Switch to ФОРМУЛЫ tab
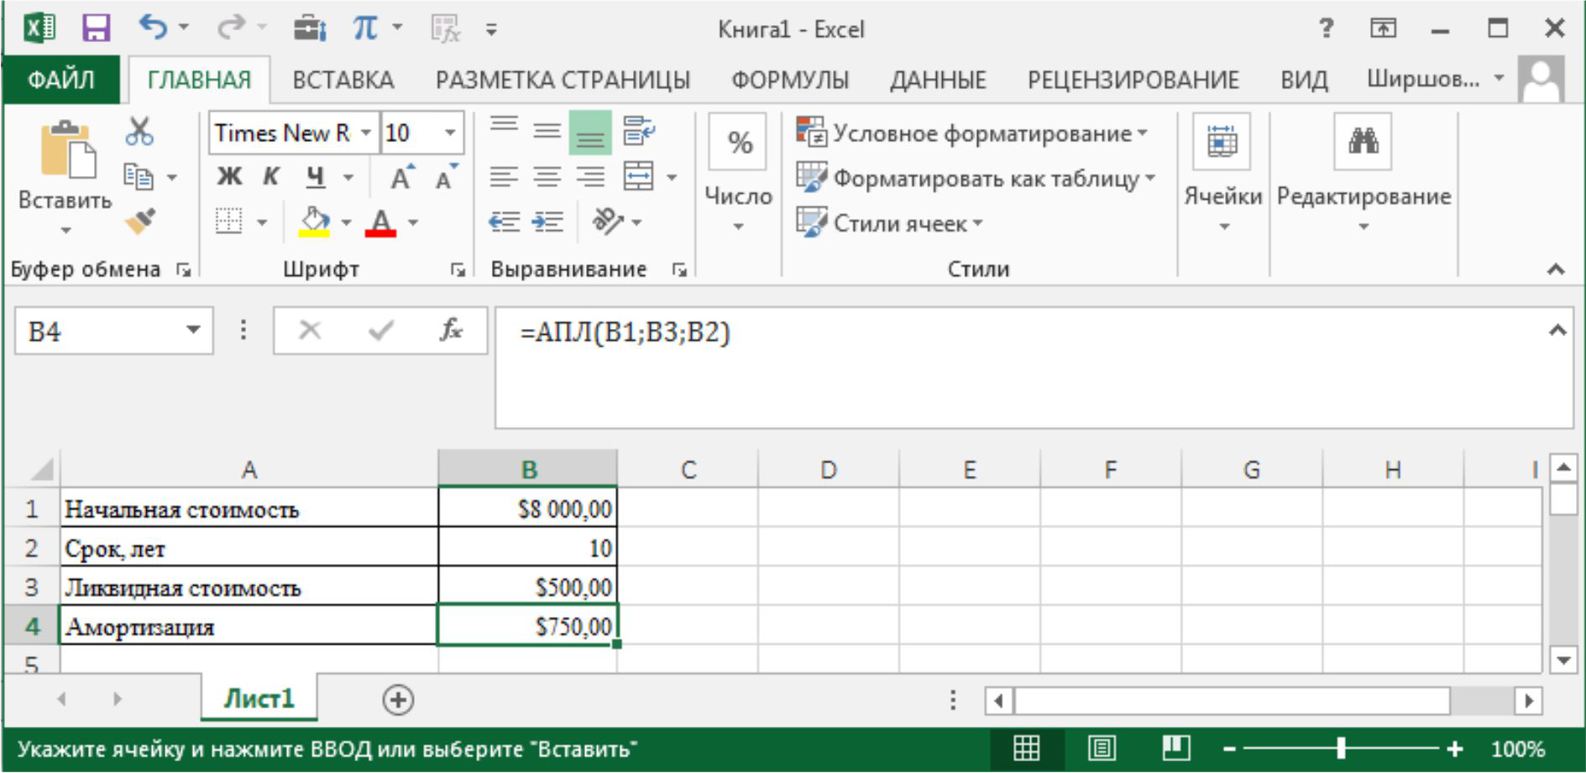 click(790, 80)
